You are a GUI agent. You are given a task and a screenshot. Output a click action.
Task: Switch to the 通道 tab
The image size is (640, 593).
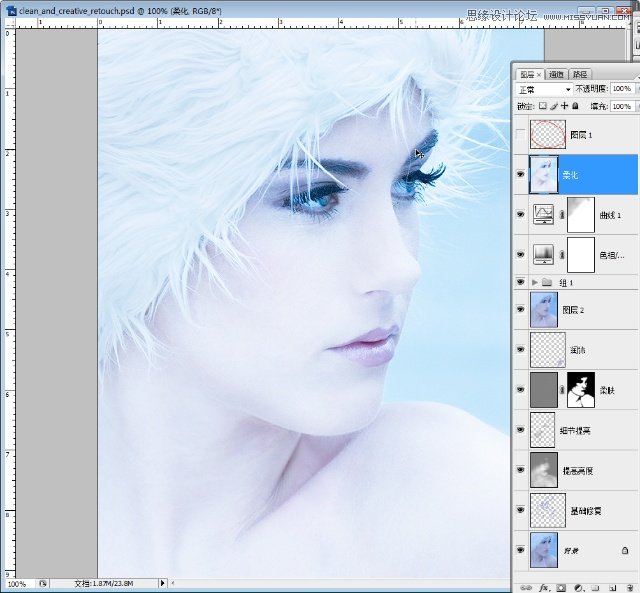556,74
